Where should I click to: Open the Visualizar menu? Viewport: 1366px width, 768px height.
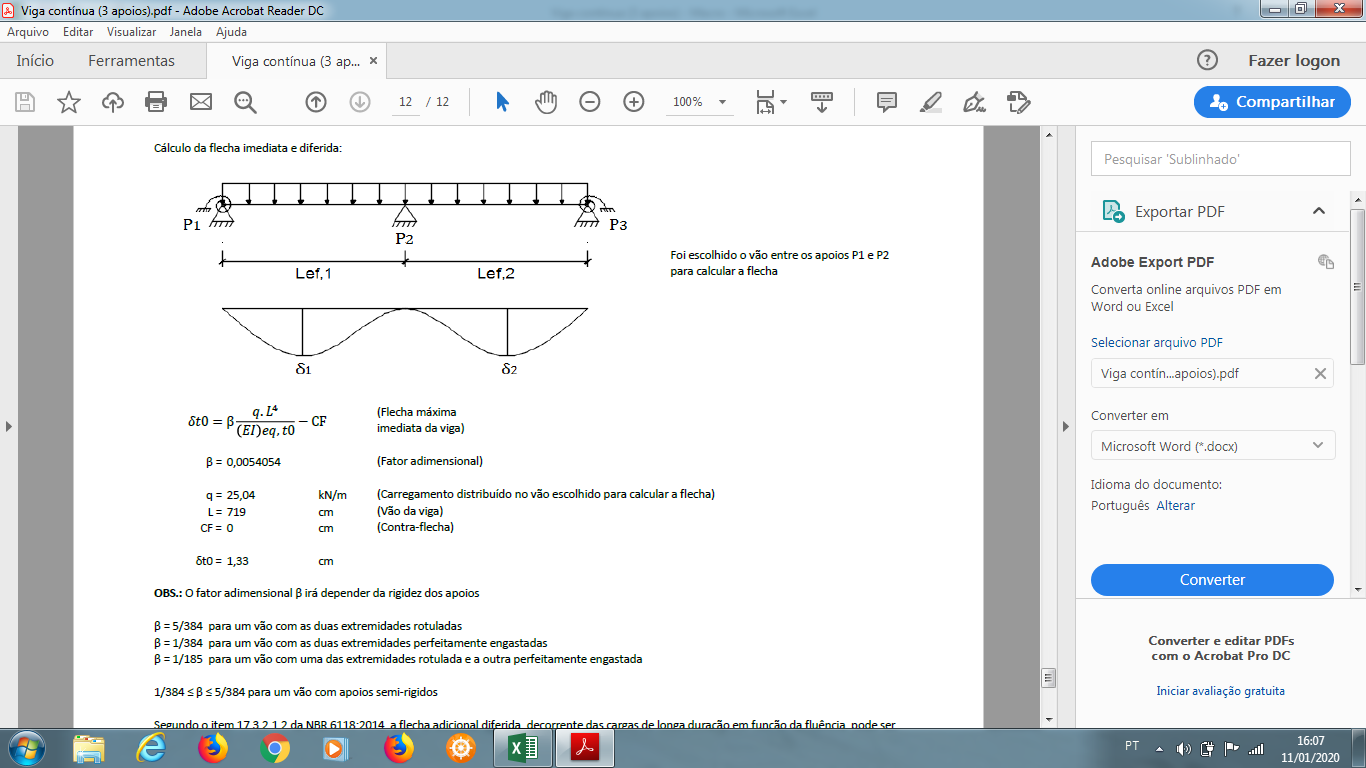pos(132,32)
